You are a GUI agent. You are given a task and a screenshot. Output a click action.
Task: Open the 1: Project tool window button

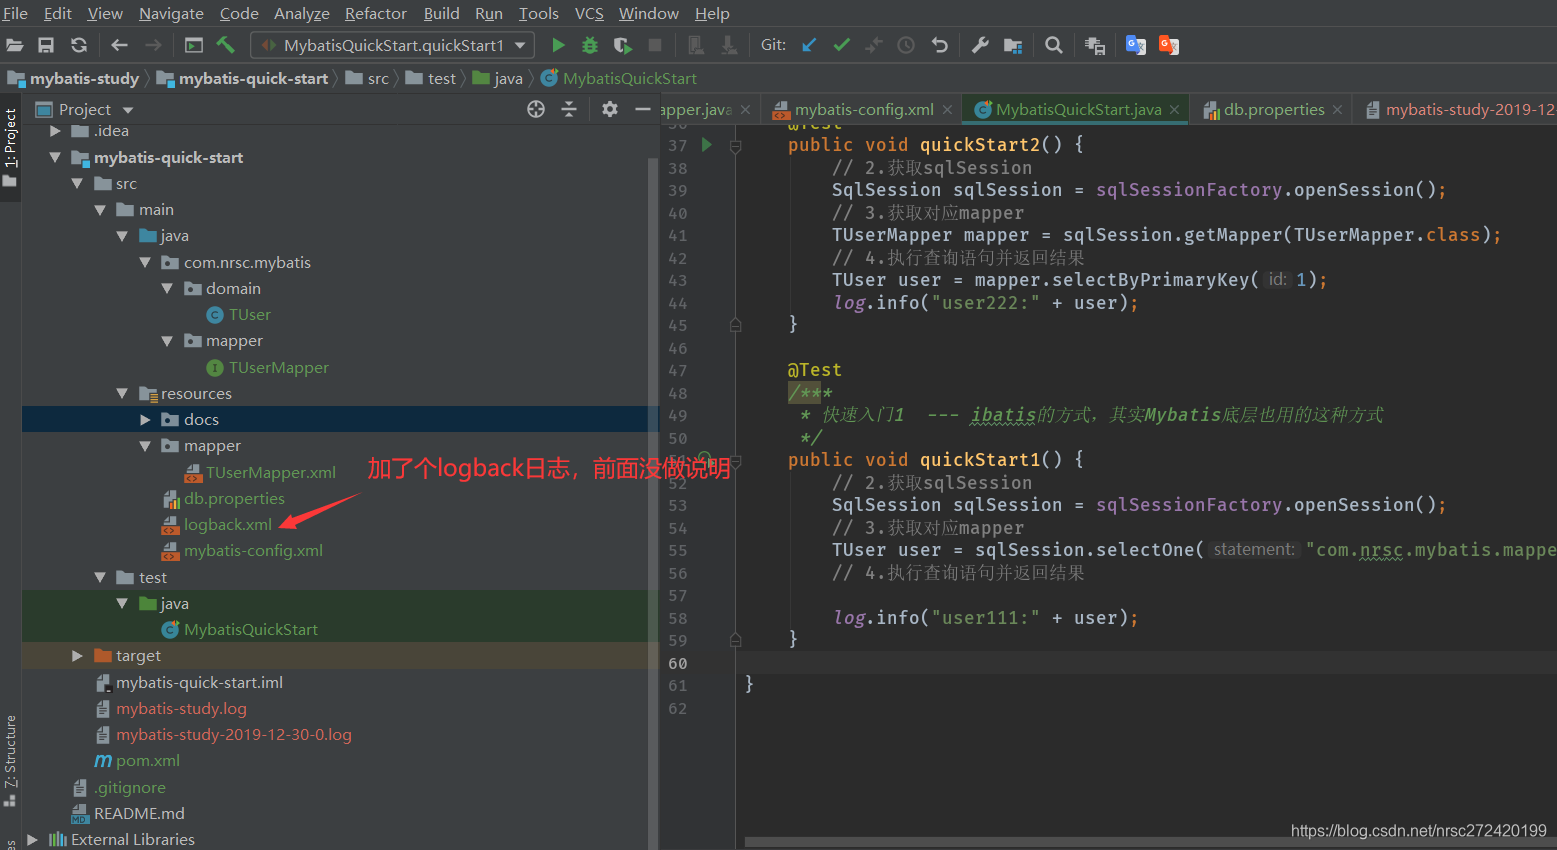point(10,150)
